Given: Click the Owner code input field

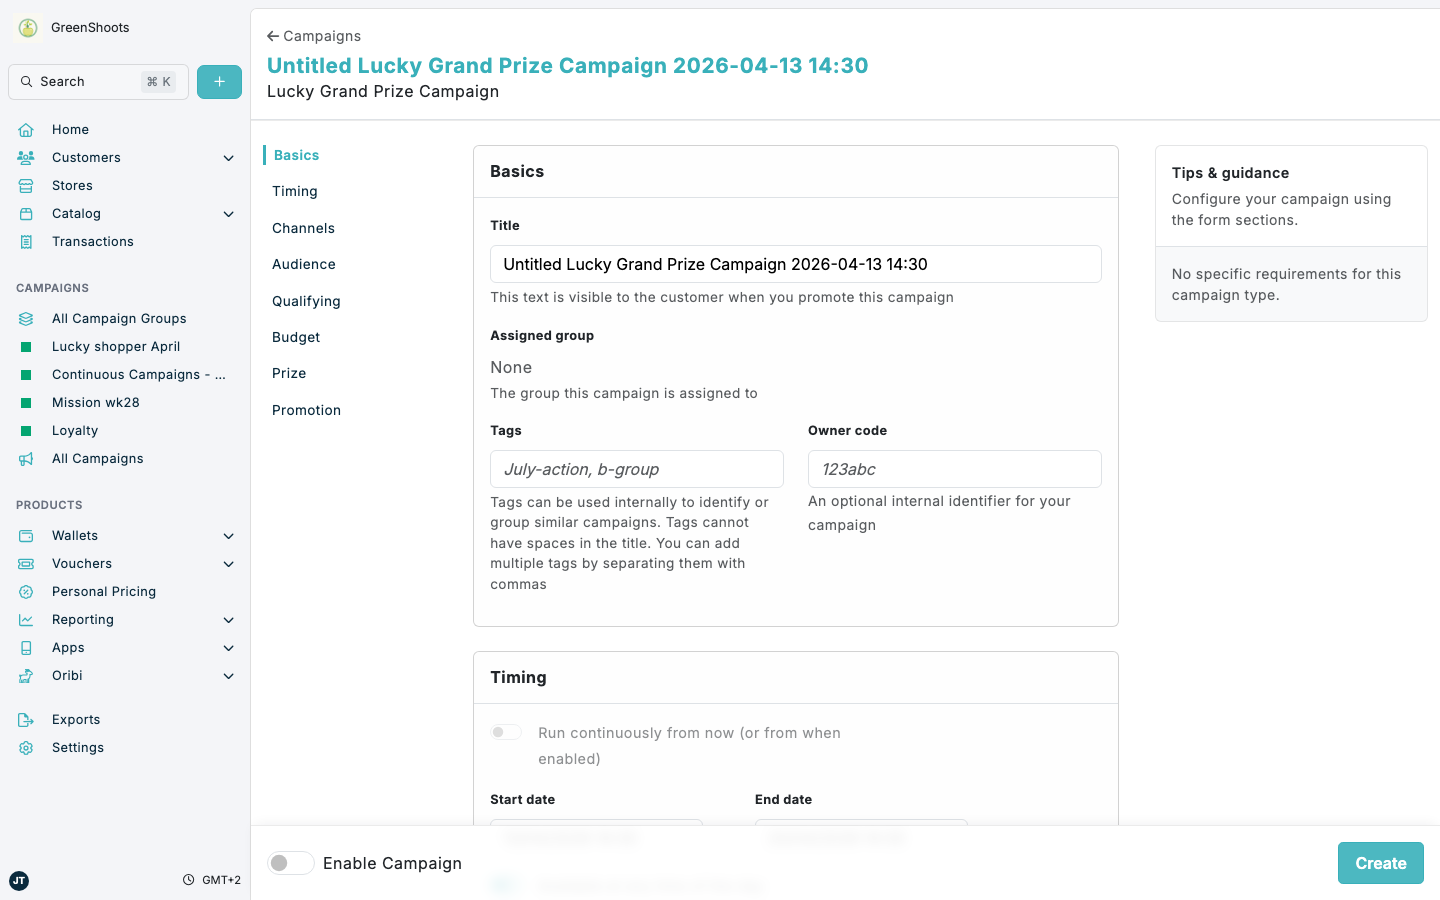Looking at the screenshot, I should coord(954,469).
